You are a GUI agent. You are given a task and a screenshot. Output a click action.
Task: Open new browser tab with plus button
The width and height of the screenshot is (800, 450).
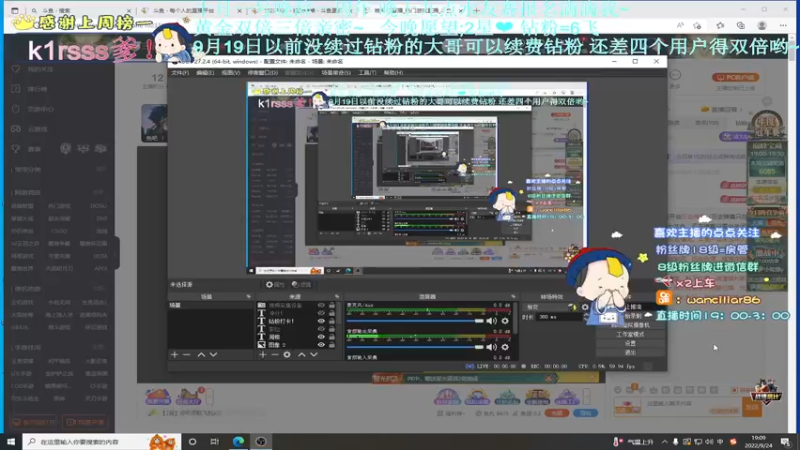coord(477,10)
